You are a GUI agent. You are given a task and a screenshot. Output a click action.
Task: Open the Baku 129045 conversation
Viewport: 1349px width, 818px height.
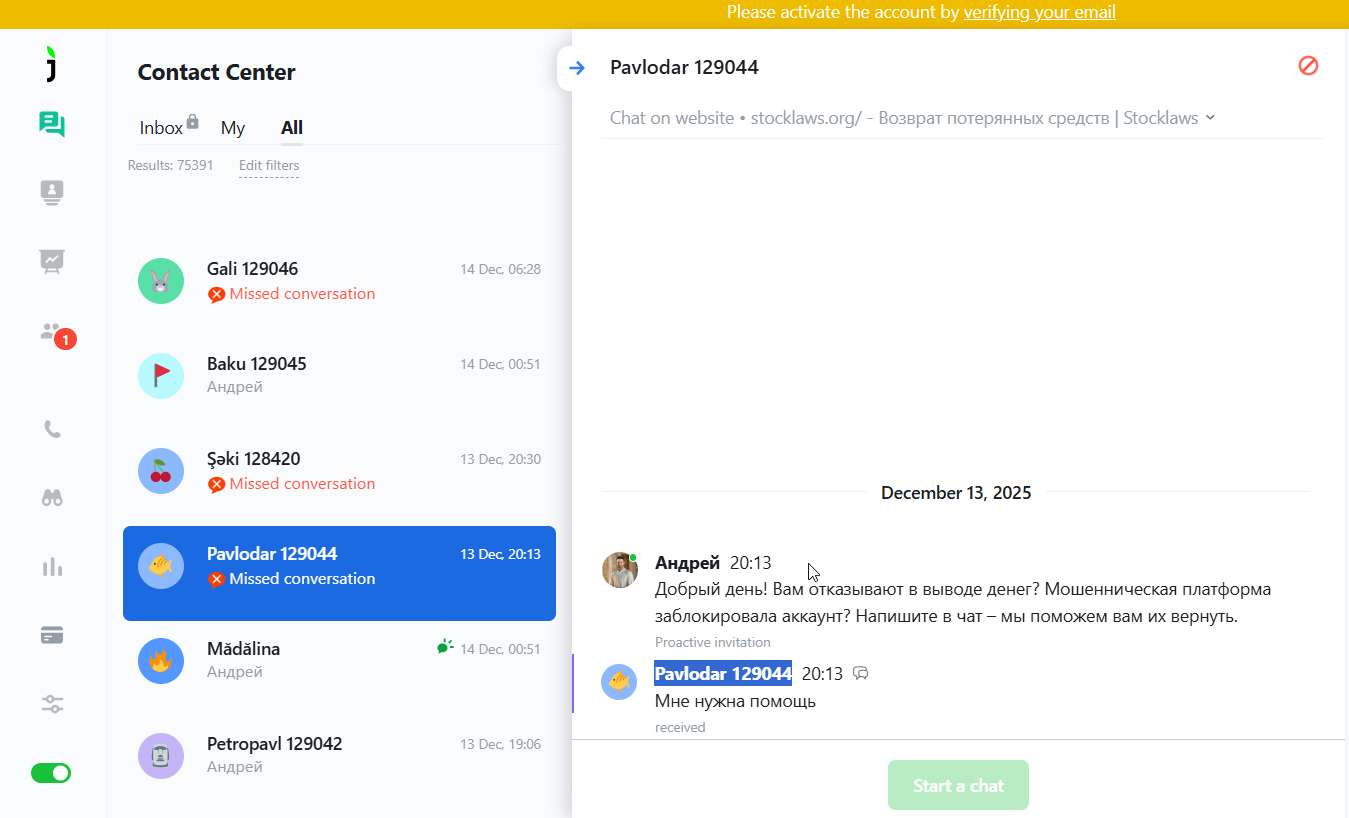[x=339, y=376]
